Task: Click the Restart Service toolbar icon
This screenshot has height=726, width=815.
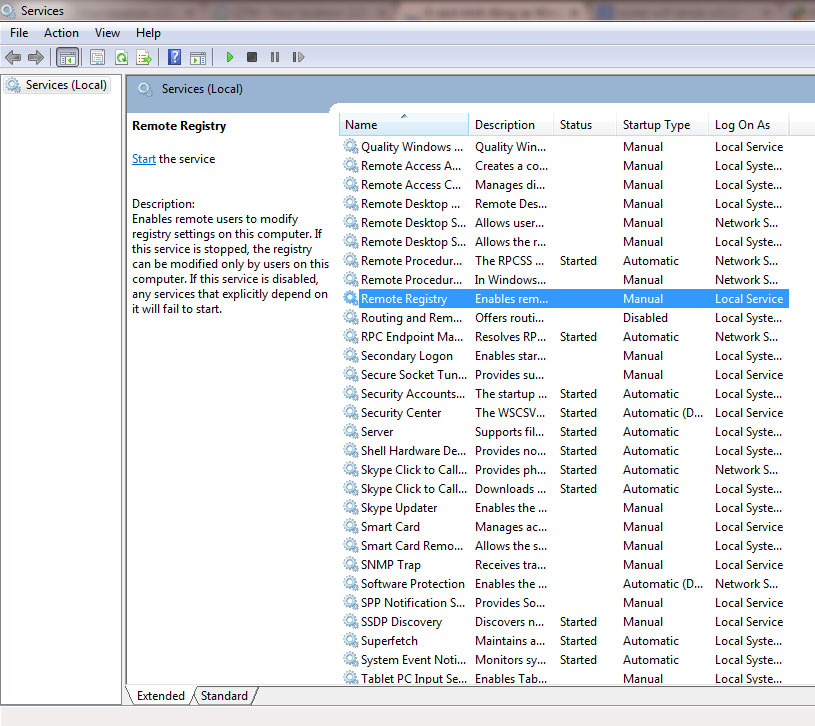Action: tap(298, 57)
